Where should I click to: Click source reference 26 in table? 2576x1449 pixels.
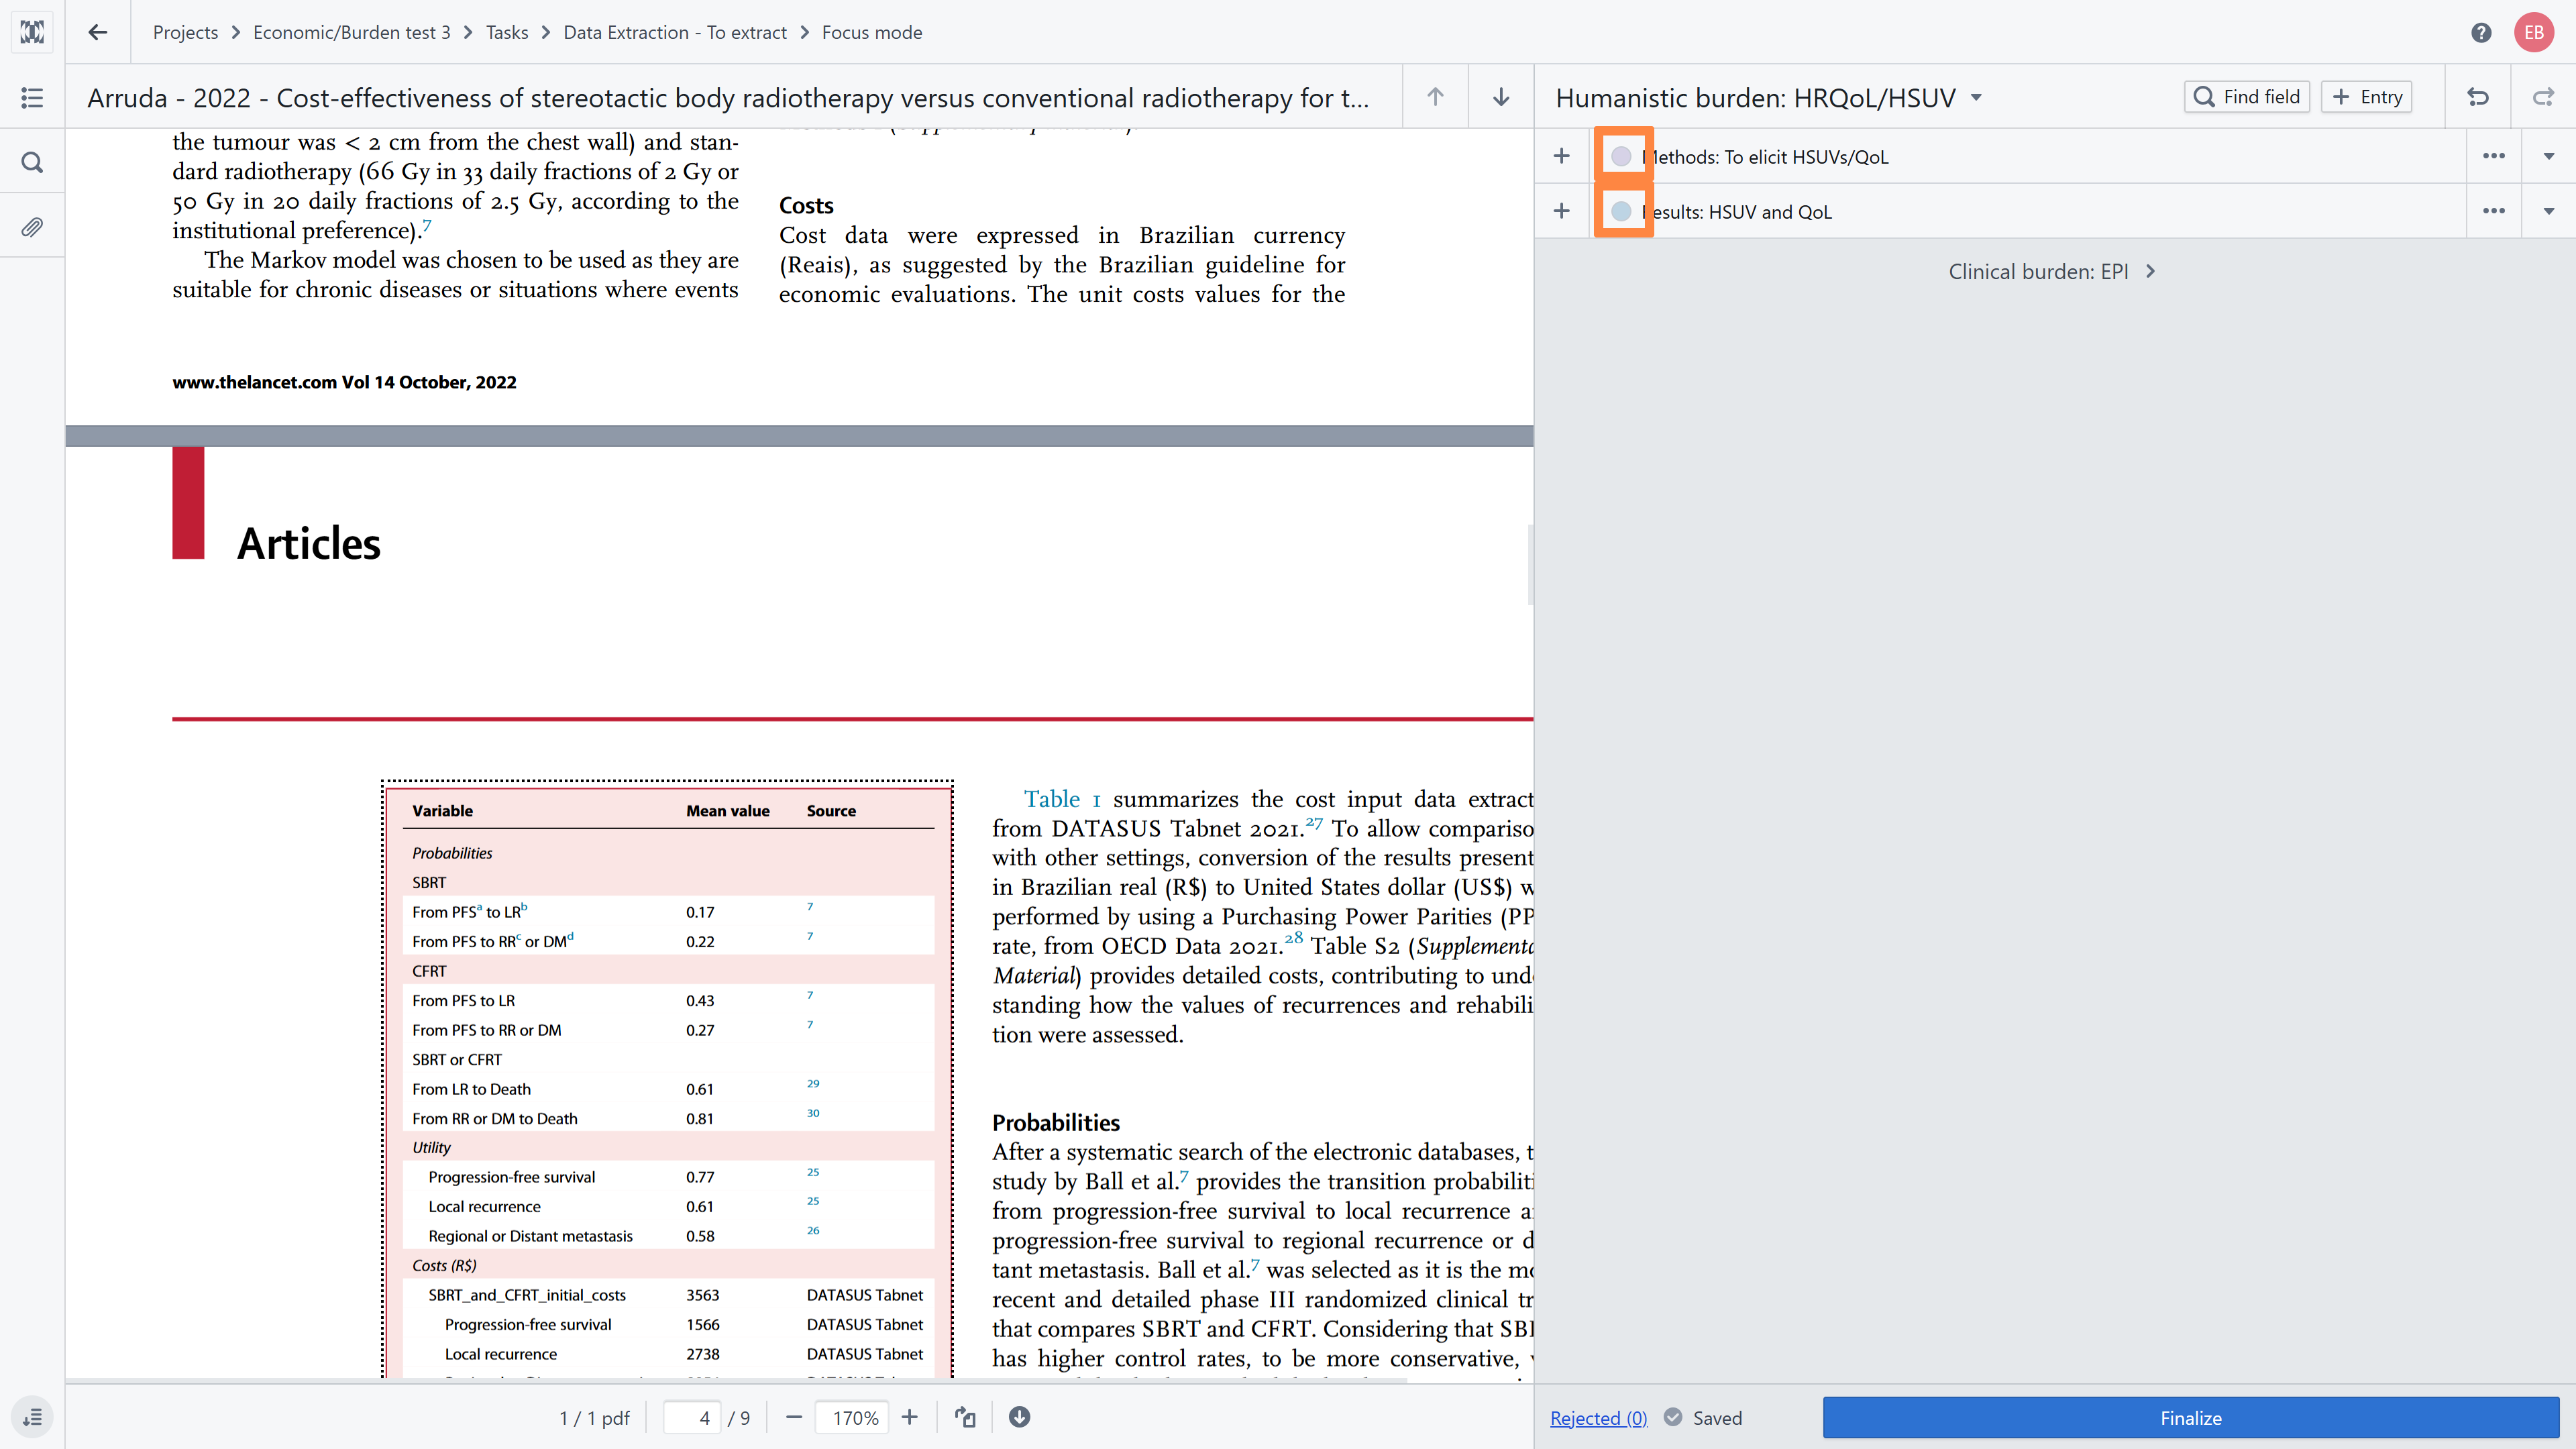click(x=813, y=1230)
